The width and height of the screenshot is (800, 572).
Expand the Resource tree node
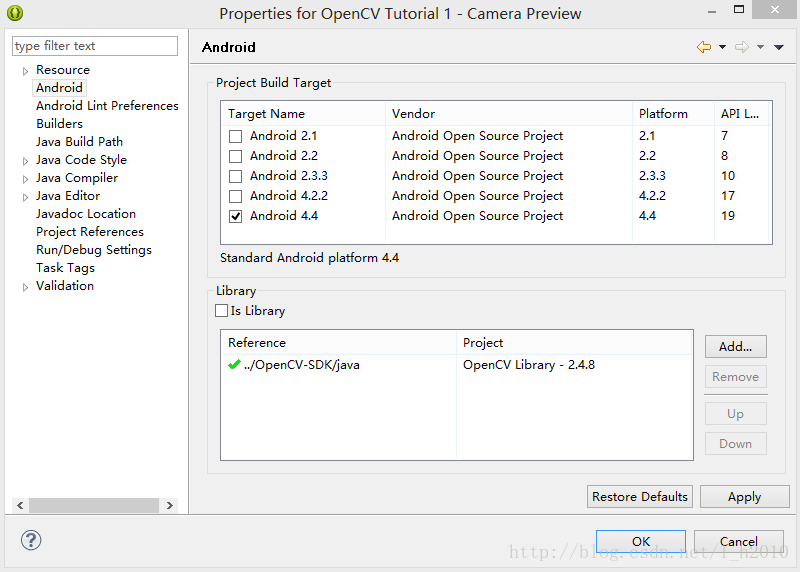point(25,71)
